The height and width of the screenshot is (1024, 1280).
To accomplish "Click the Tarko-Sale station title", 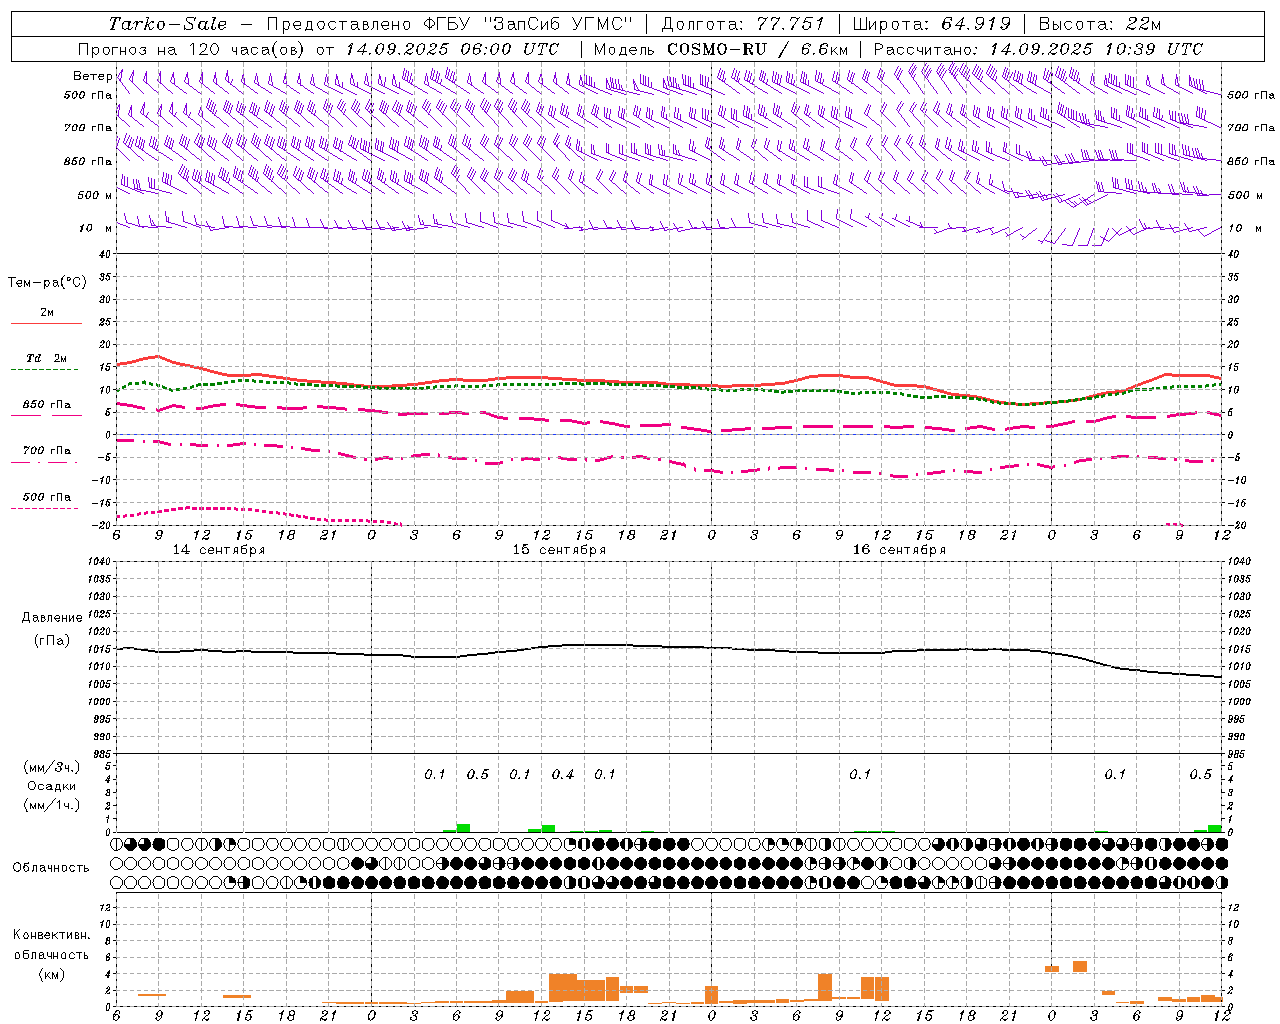I will tap(168, 24).
